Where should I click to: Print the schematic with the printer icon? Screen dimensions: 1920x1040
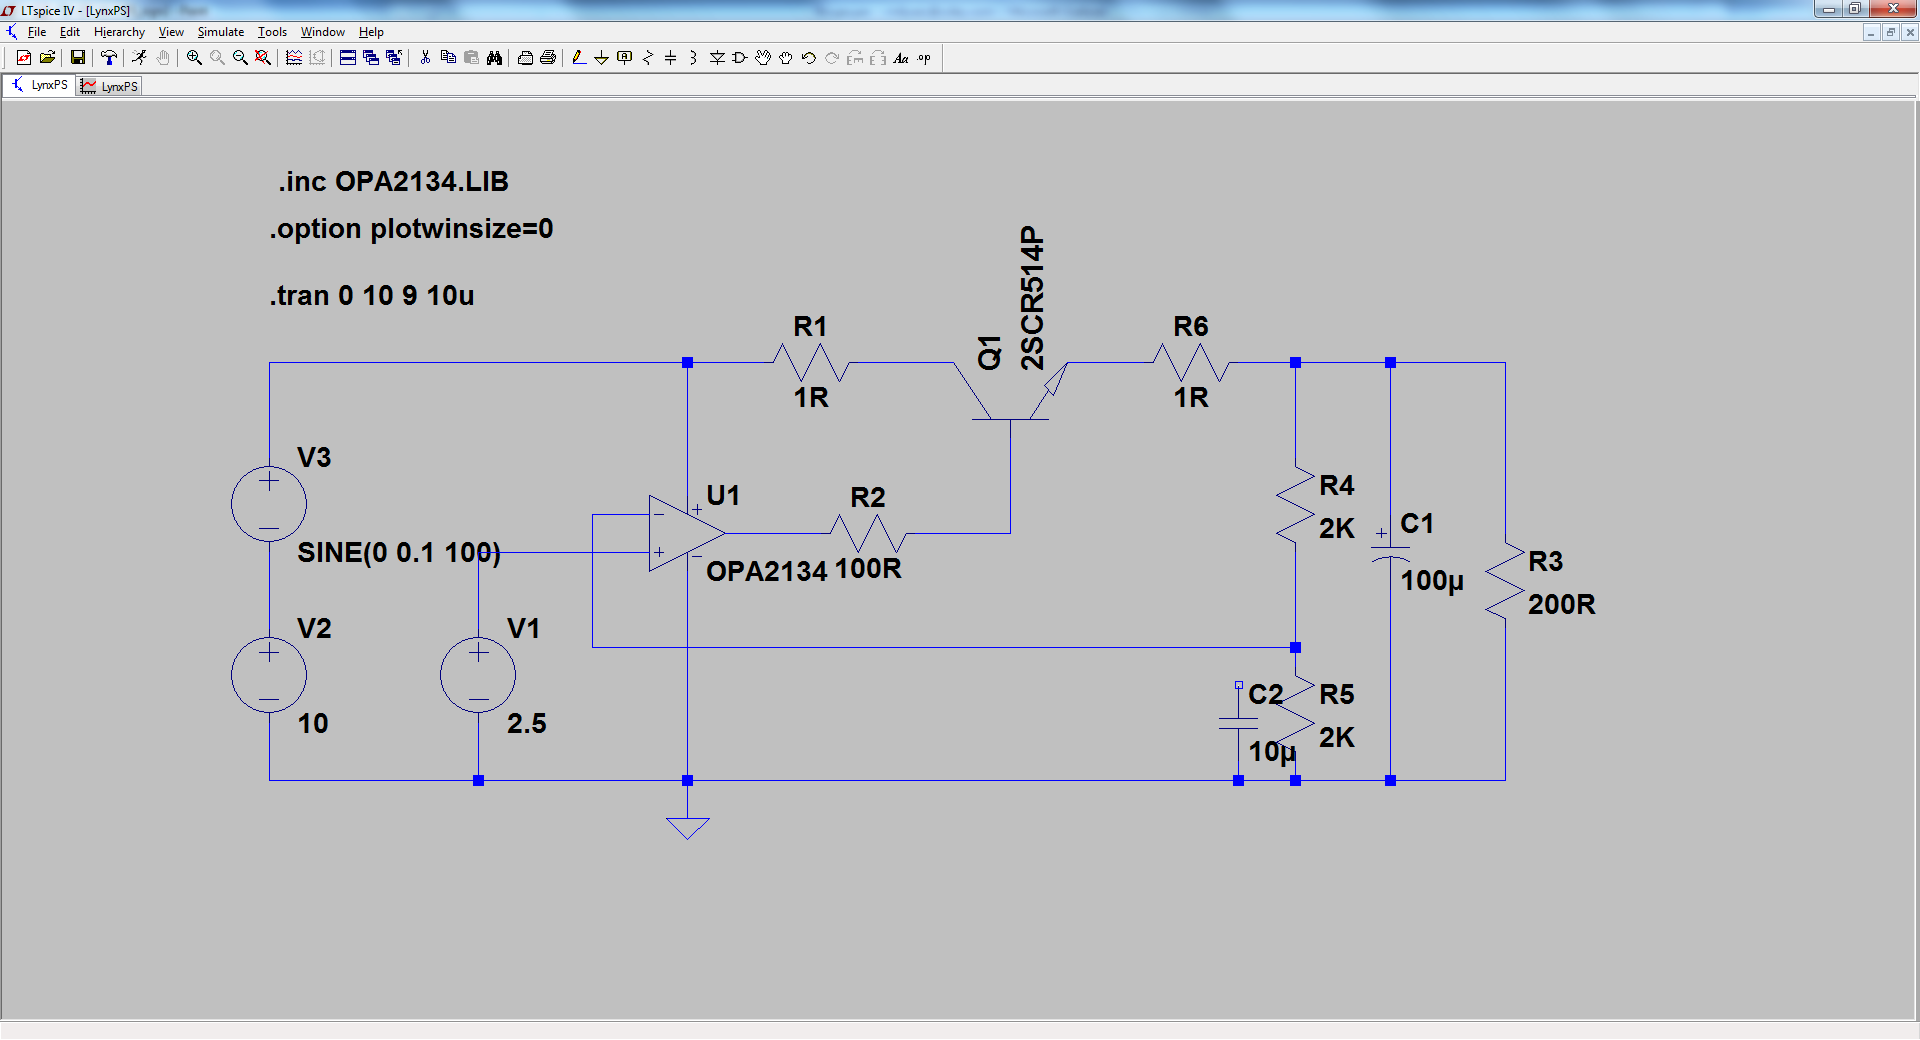point(548,58)
